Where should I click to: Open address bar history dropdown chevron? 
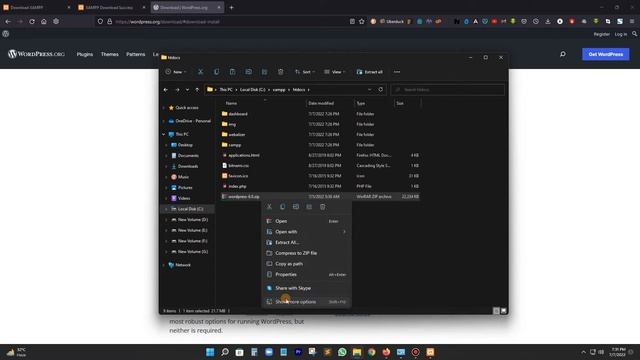pos(369,89)
